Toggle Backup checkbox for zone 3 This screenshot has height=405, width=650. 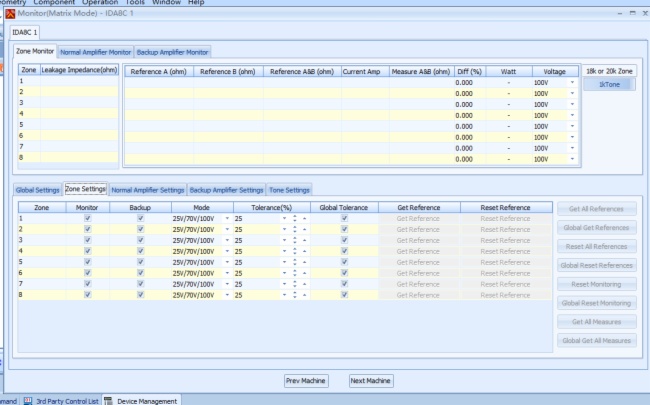[x=141, y=240]
